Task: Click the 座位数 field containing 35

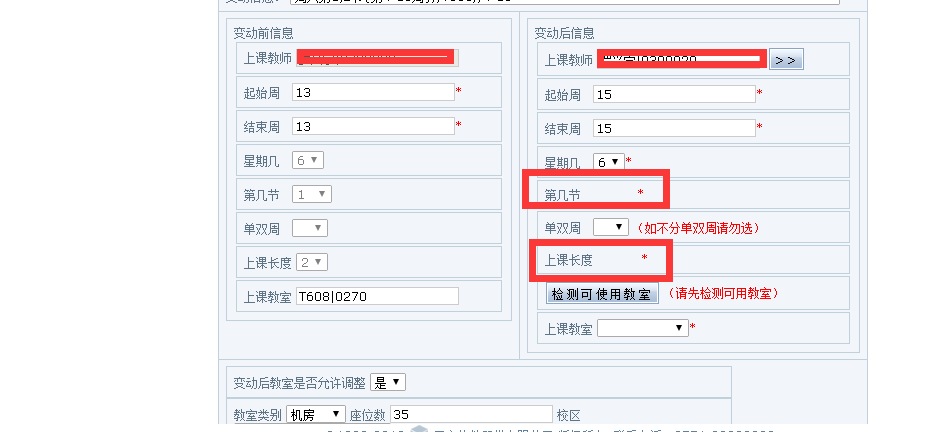Action: (470, 414)
